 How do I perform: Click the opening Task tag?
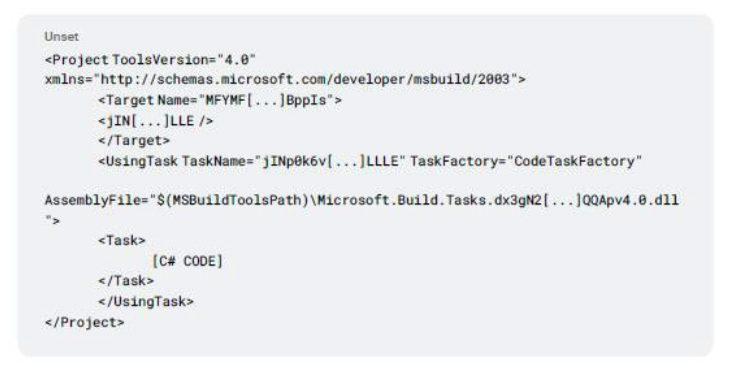(x=122, y=241)
